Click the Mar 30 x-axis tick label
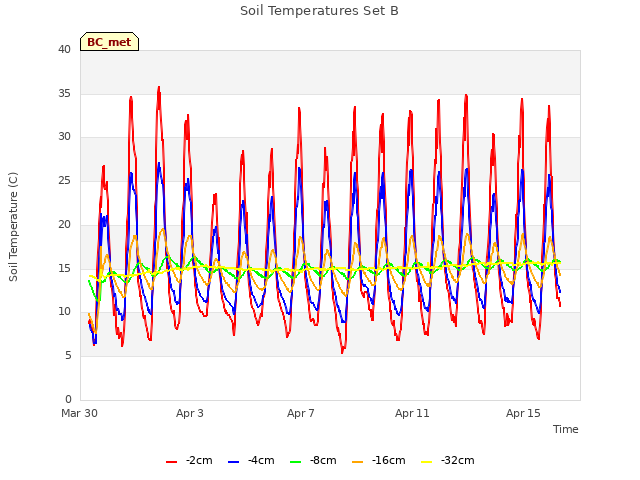Viewport: 640px width, 480px height. pos(80,413)
